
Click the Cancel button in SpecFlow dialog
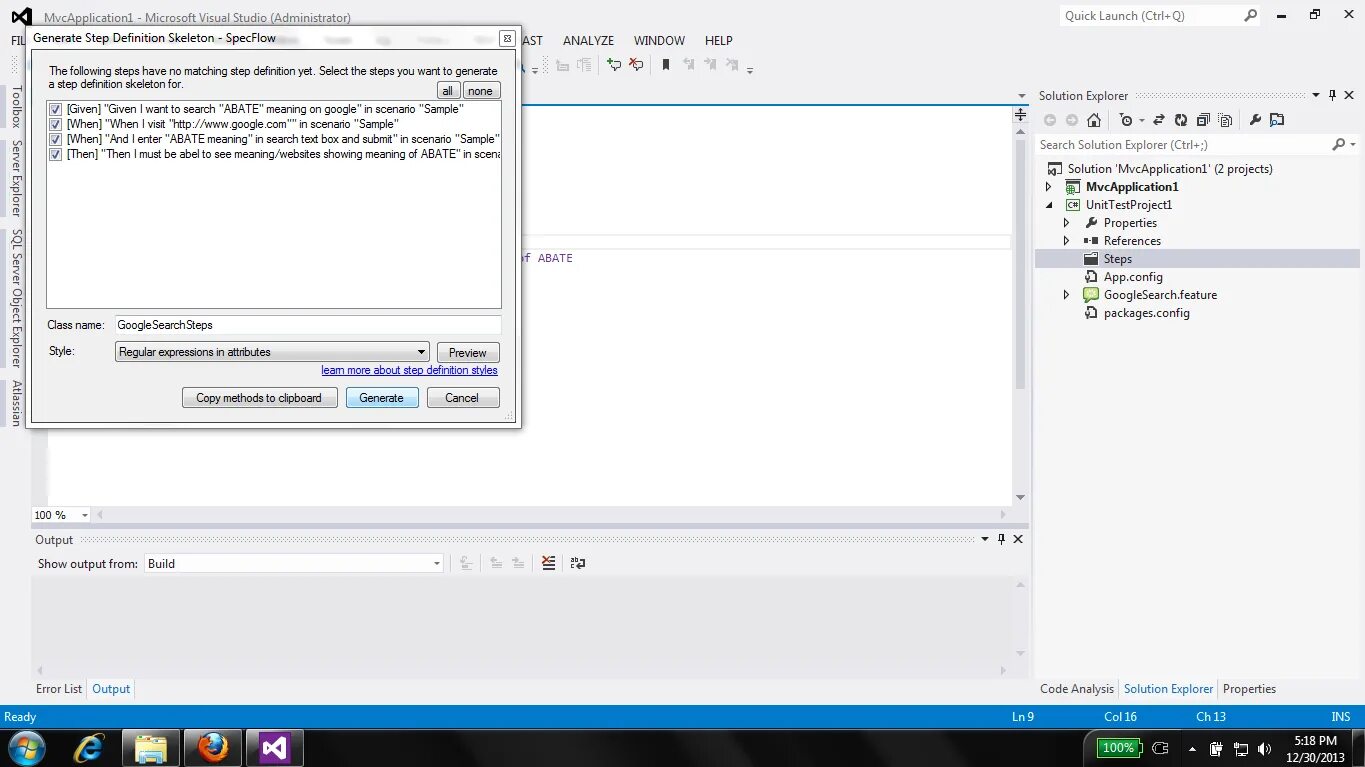click(x=462, y=398)
